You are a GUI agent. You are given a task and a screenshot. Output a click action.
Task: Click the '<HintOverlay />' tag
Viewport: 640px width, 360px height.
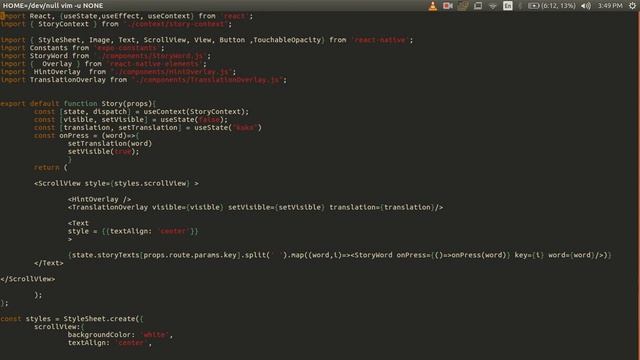(x=99, y=199)
